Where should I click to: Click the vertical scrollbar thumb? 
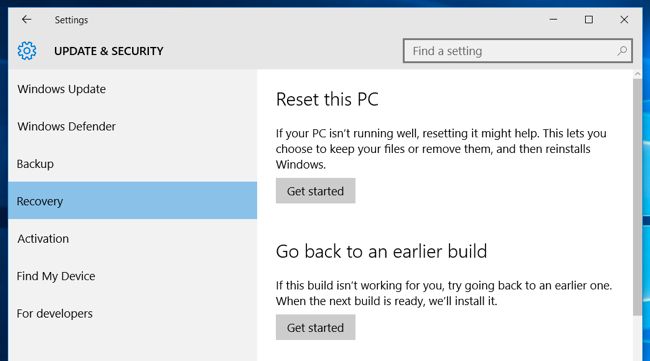[x=637, y=197]
